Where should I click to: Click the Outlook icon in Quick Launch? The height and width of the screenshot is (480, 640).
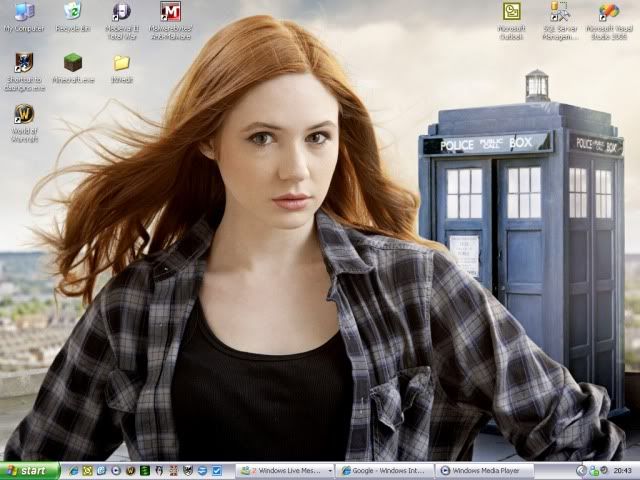[x=87, y=471]
